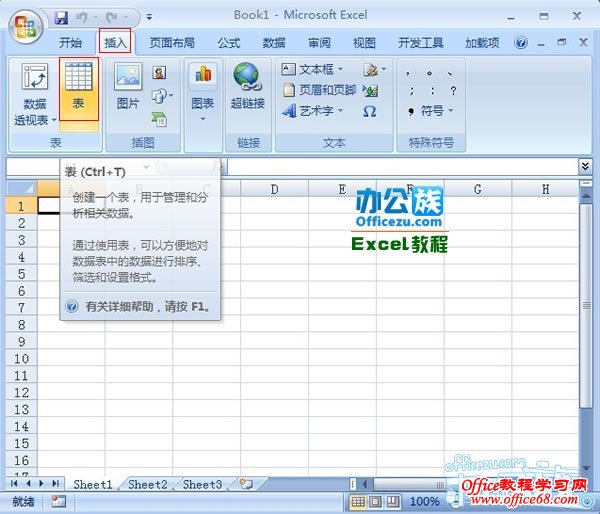Open the 图表 chart button

point(203,92)
